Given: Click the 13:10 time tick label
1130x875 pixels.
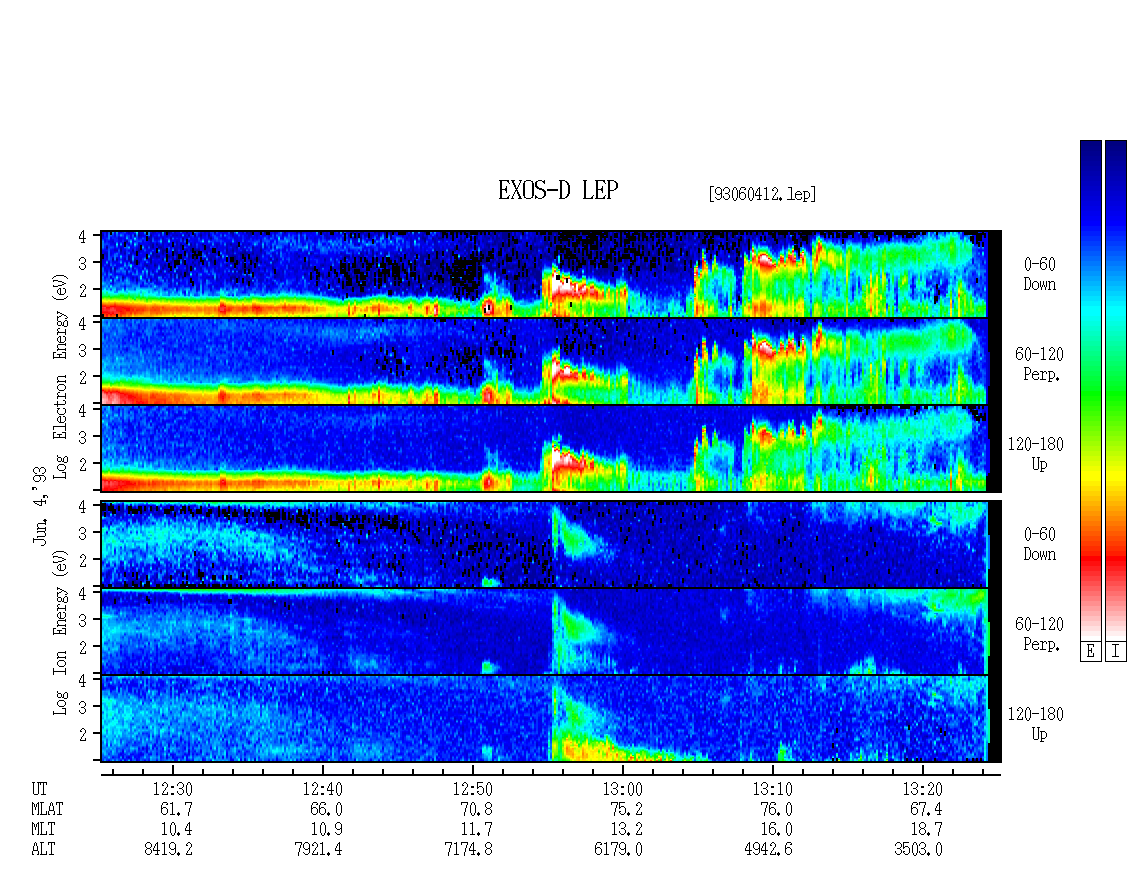Looking at the screenshot, I should tap(772, 789).
